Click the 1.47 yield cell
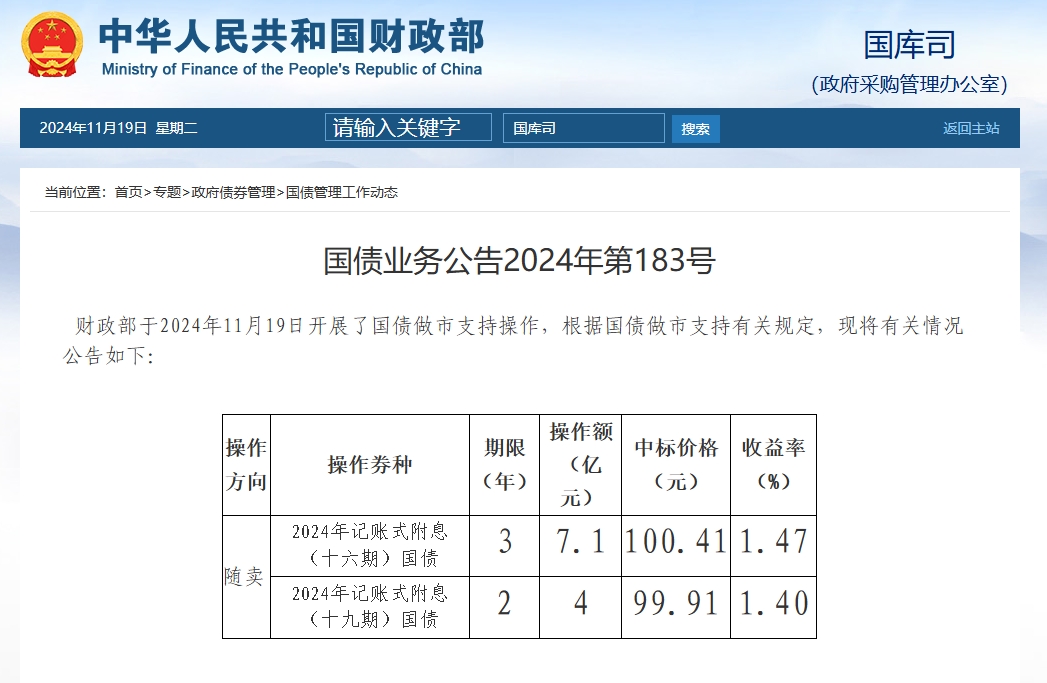 pos(773,545)
